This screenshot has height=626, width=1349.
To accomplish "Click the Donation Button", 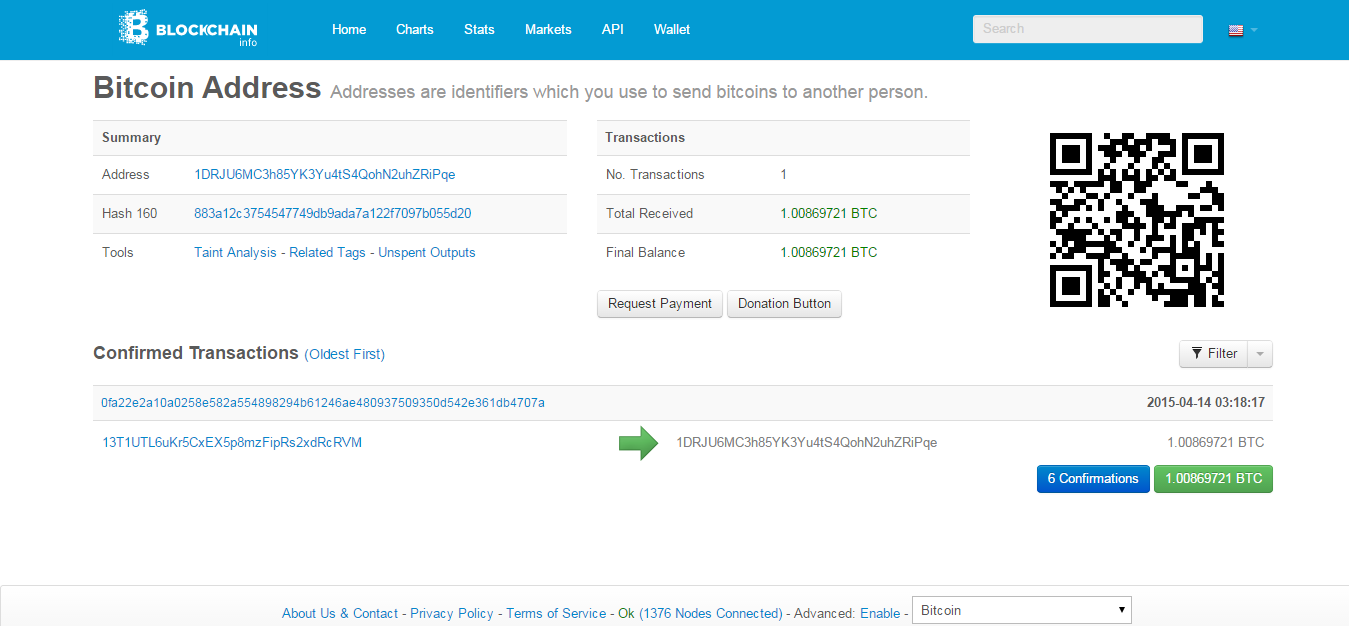I will [784, 304].
